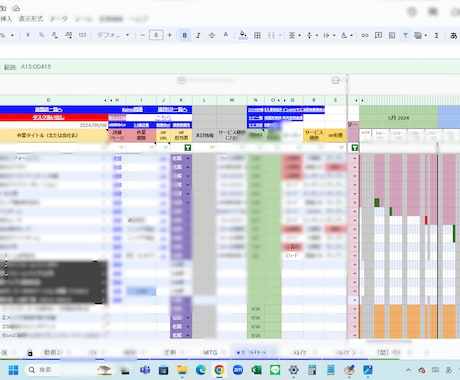Image resolution: width=460 pixels, height=380 pixels.
Task: Open more number formats 123
Action: coord(82,35)
